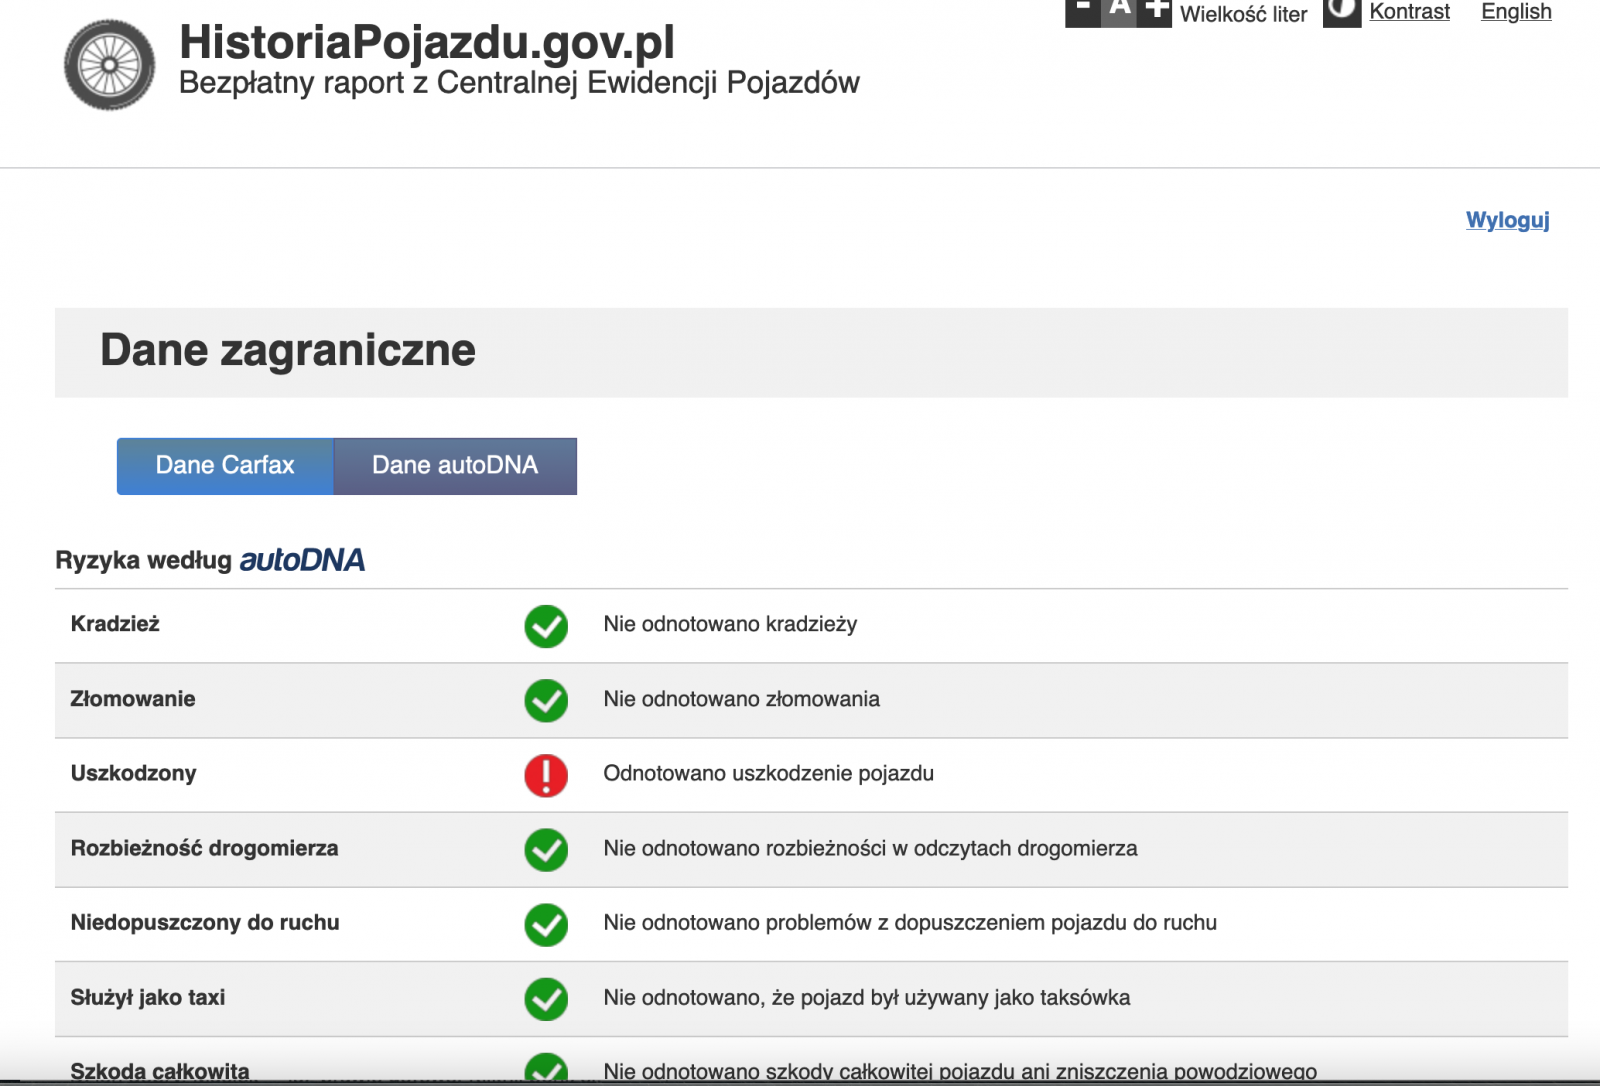
Task: Switch to the Dane Carfax tab
Action: [x=225, y=466]
